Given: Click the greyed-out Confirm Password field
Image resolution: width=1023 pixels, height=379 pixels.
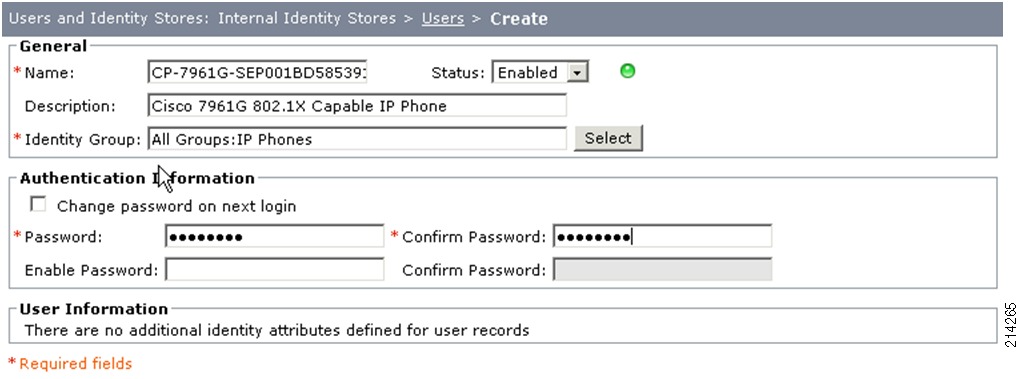Looking at the screenshot, I should pos(662,269).
